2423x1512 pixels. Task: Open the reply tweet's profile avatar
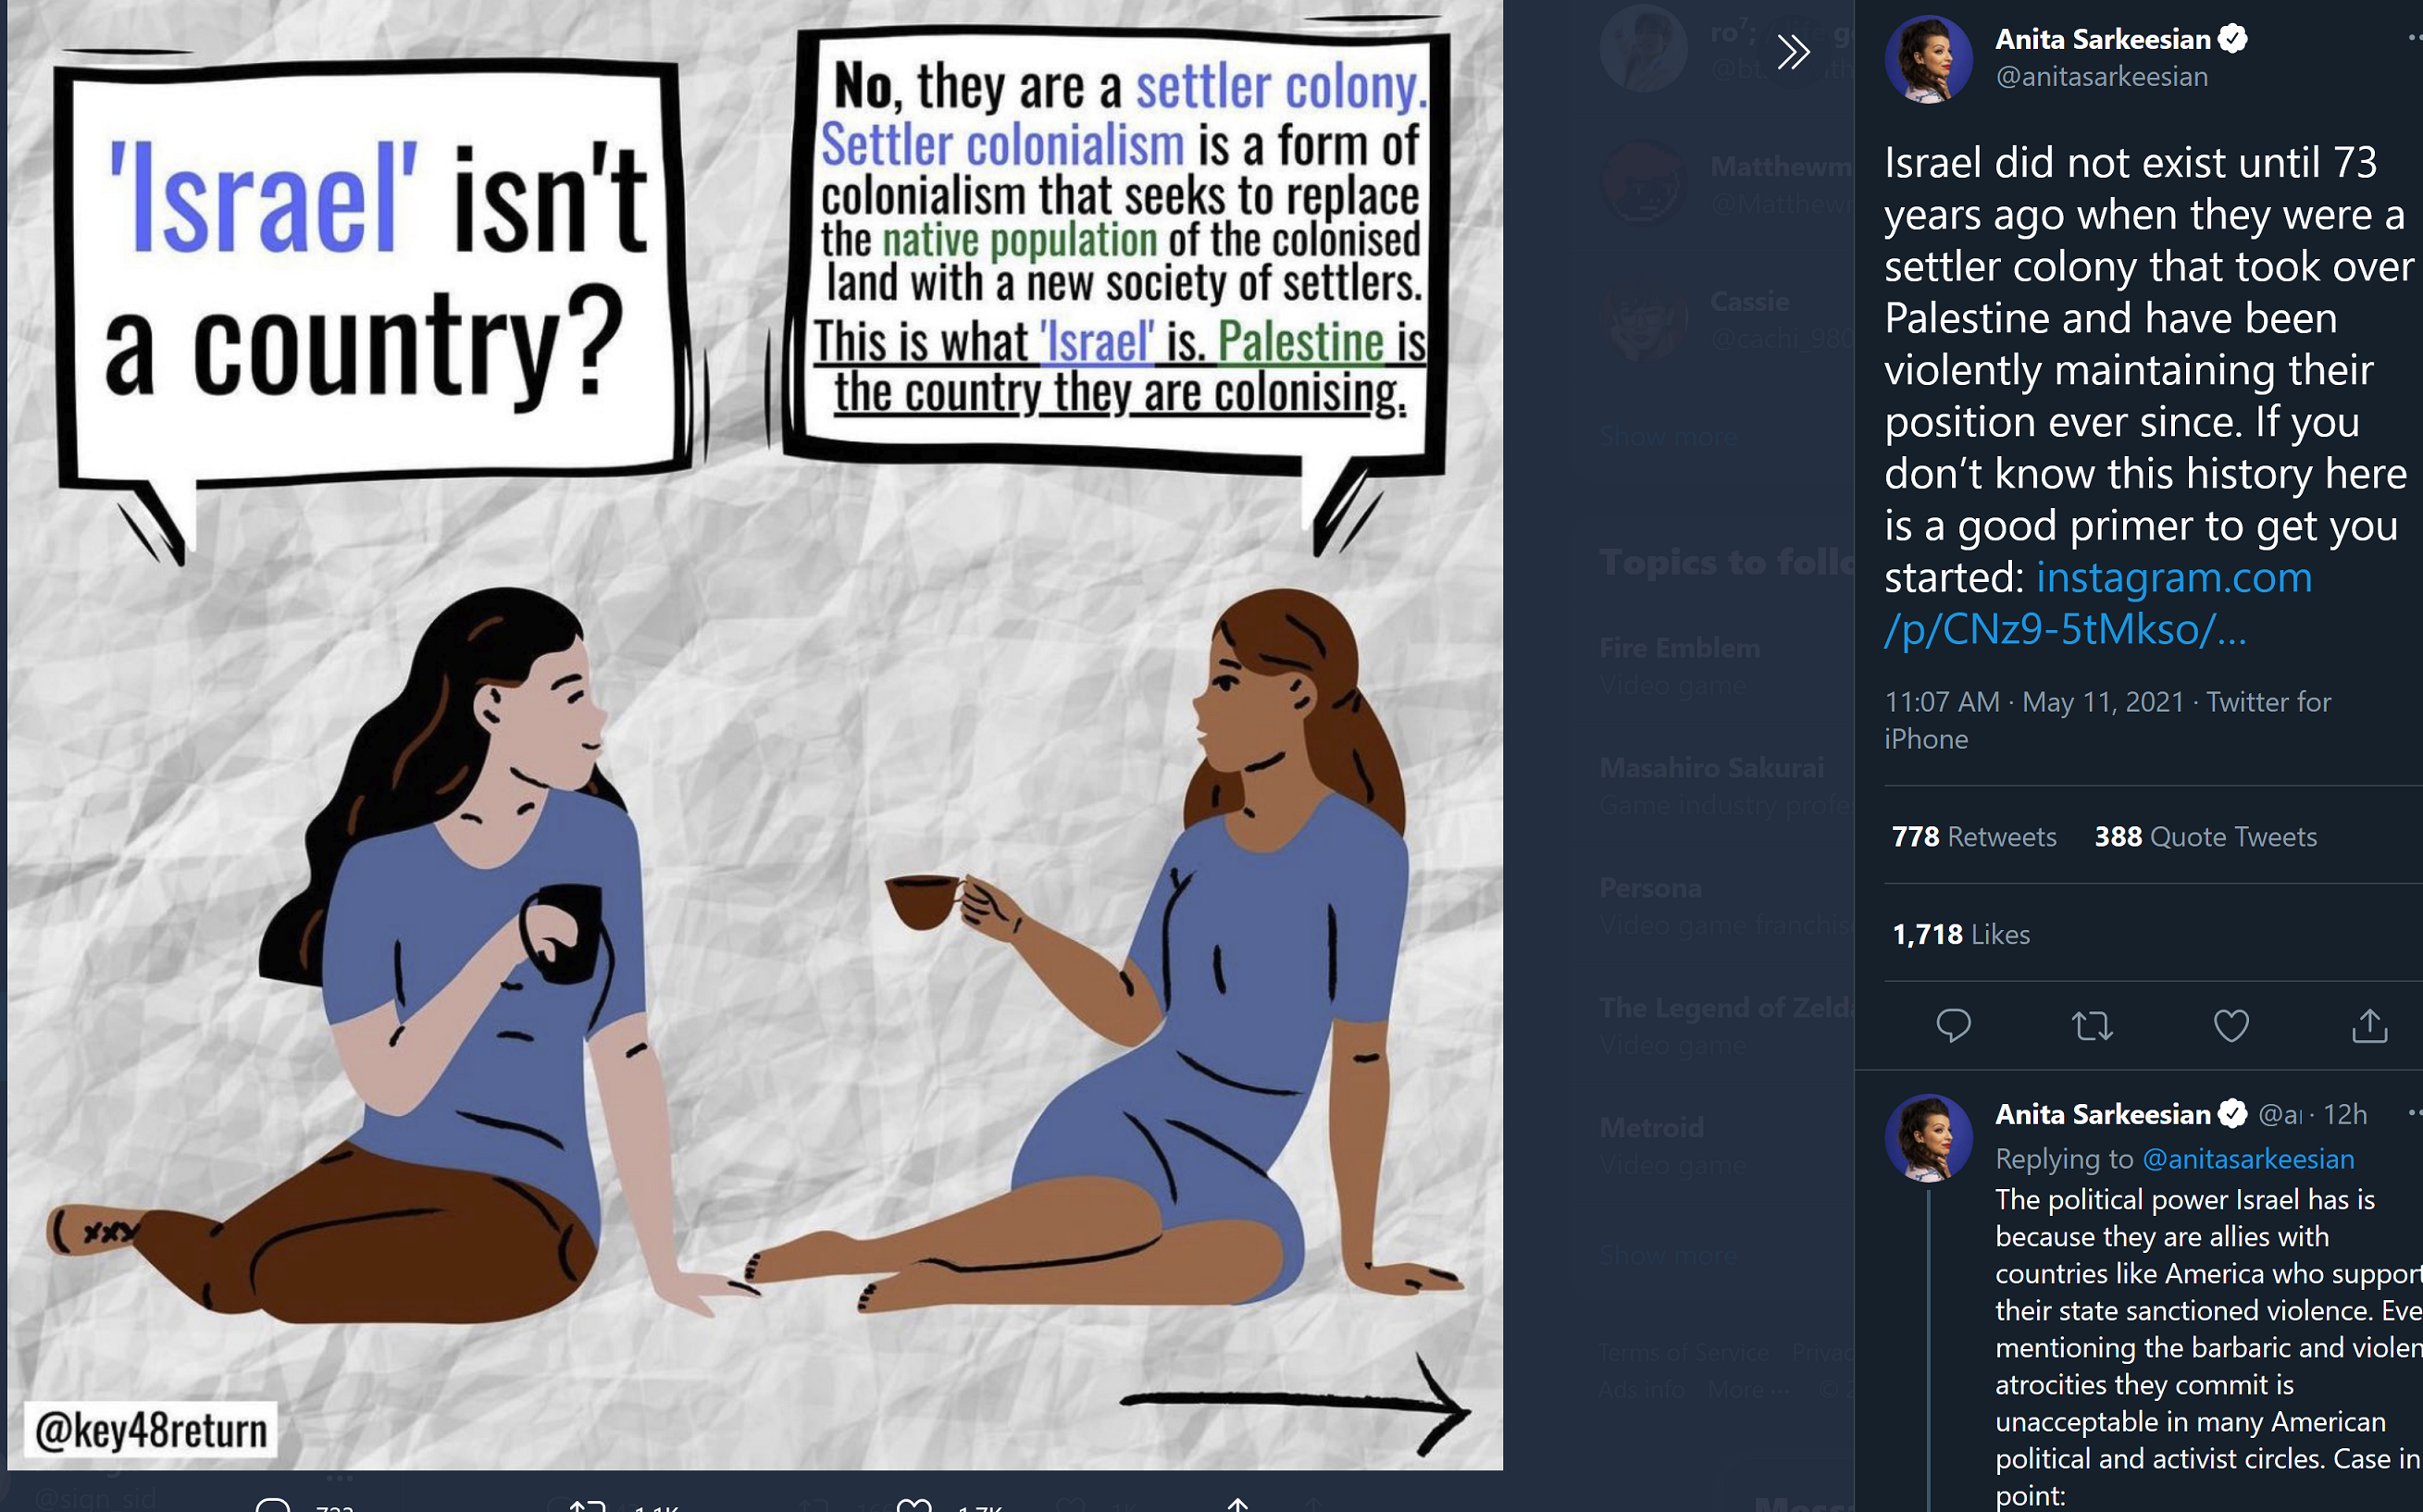1928,1138
